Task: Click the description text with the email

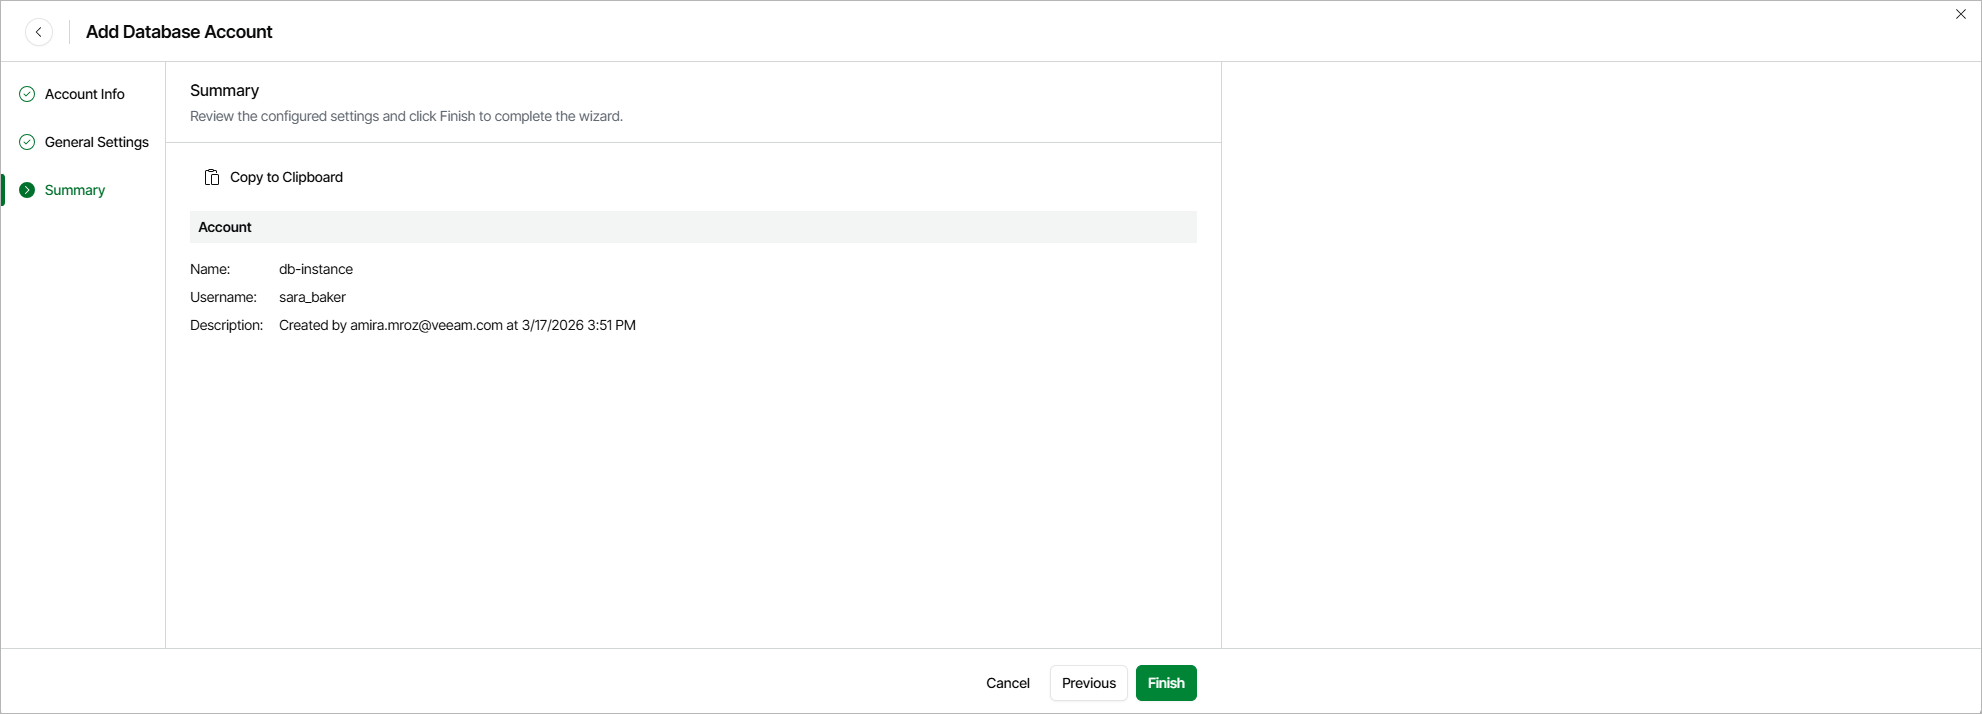Action: pyautogui.click(x=457, y=325)
